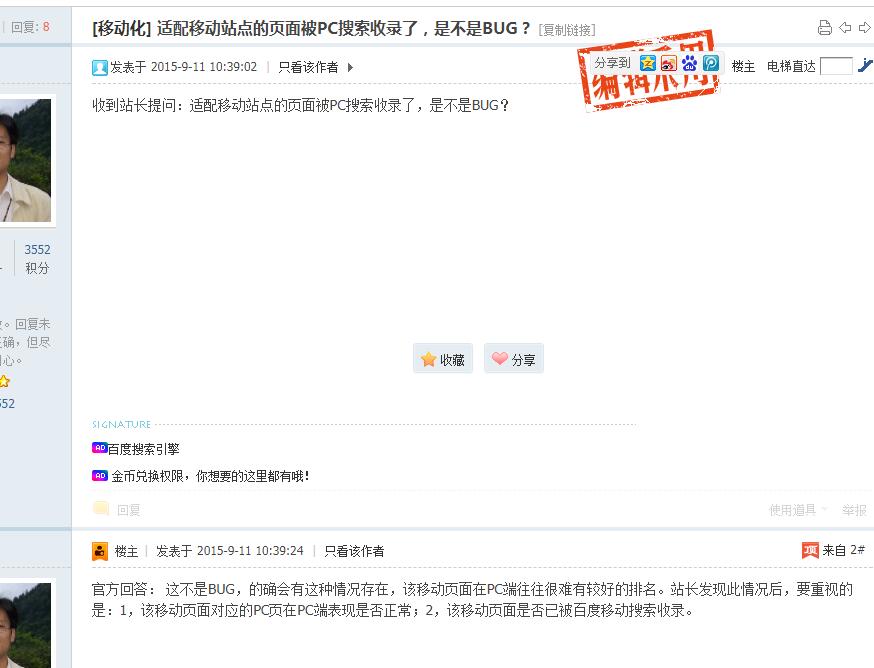
Task: Share to Tencent Weibo blue icon
Action: point(710,63)
